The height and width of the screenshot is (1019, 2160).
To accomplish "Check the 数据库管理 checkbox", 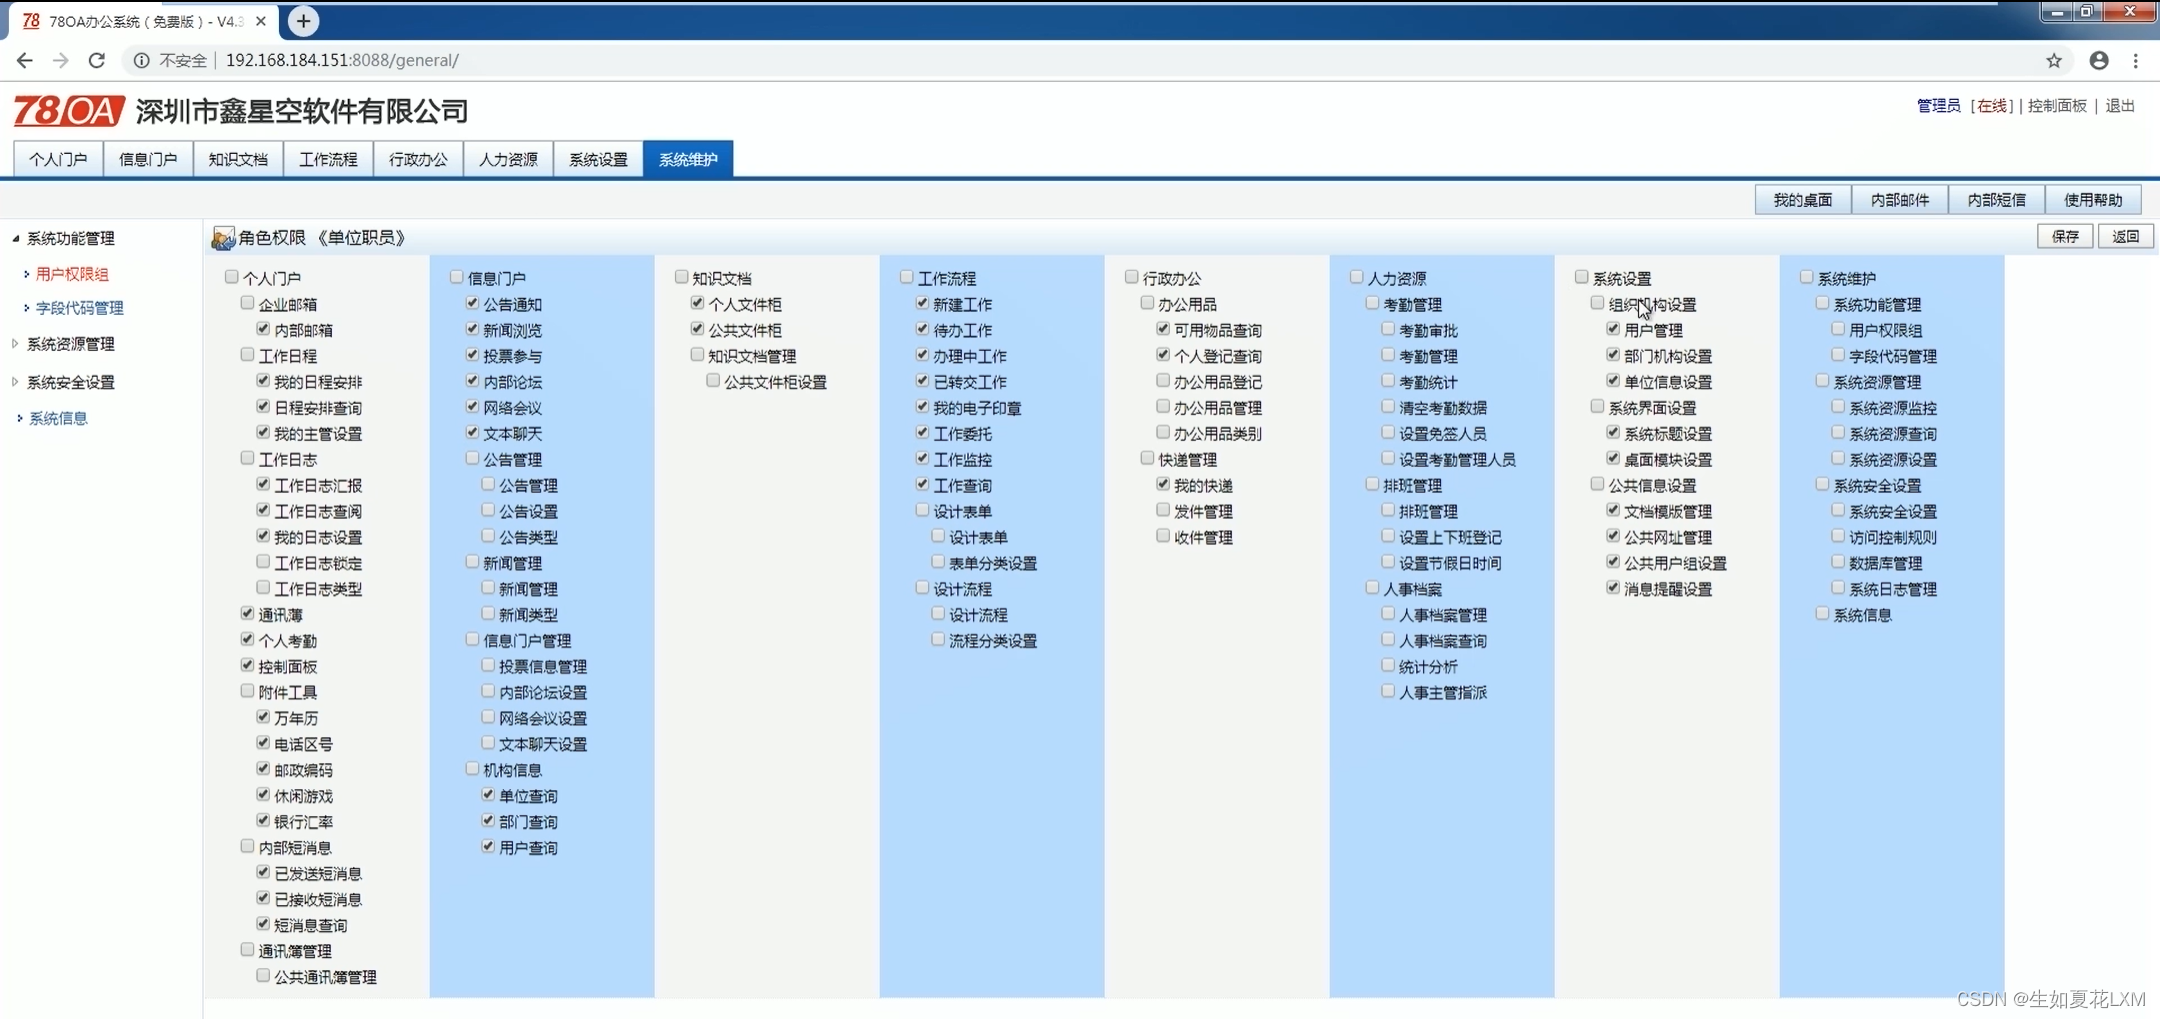I will click(x=1838, y=562).
